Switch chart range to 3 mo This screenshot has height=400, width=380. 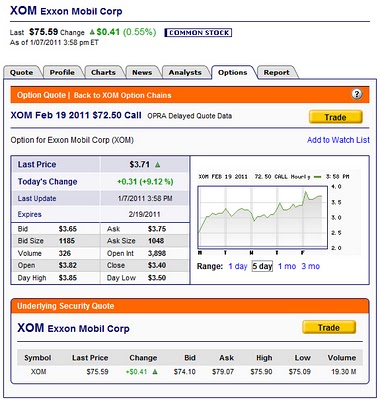pyautogui.click(x=310, y=266)
